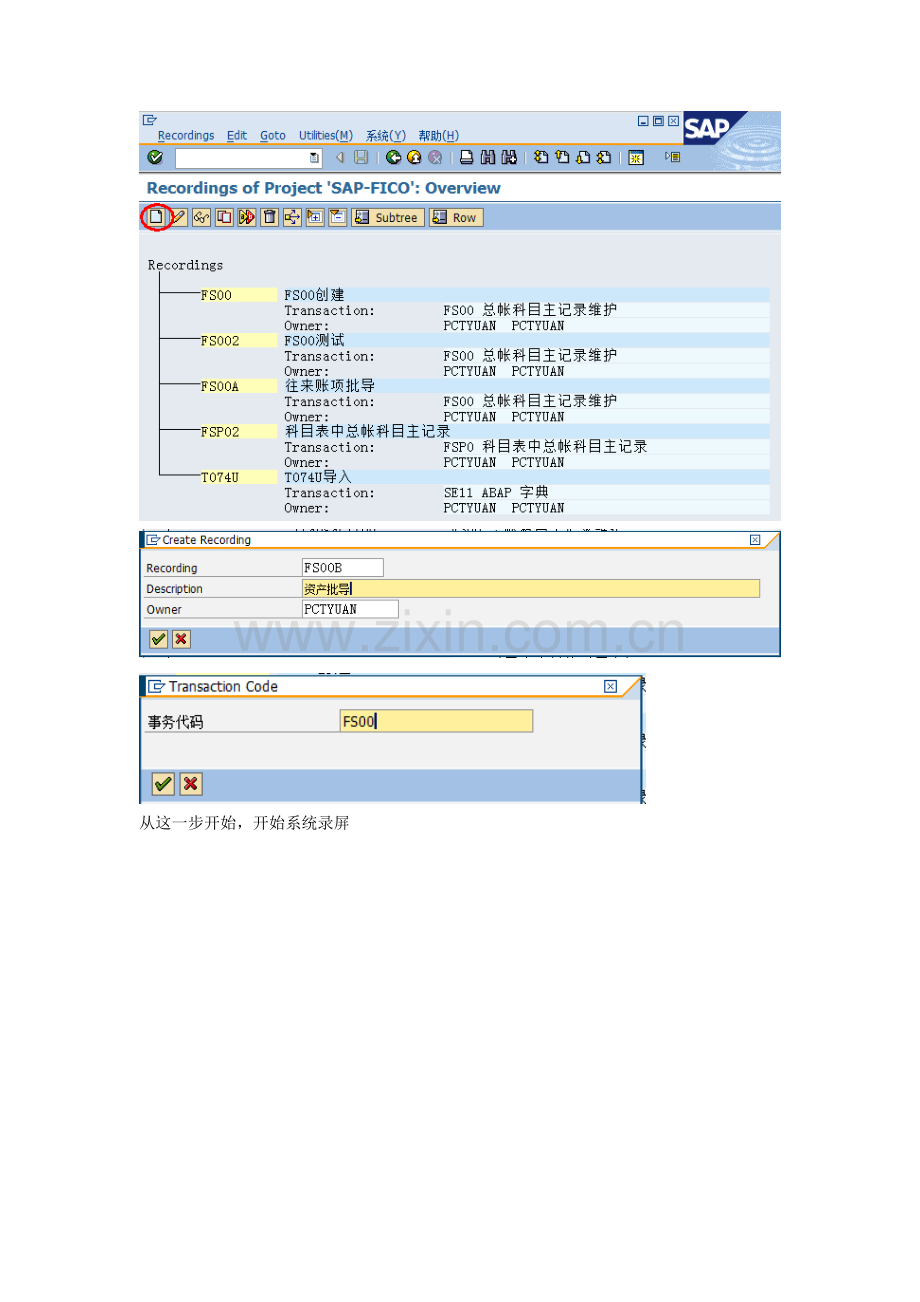Confirm Create Recording with green checkmark

[x=158, y=639]
